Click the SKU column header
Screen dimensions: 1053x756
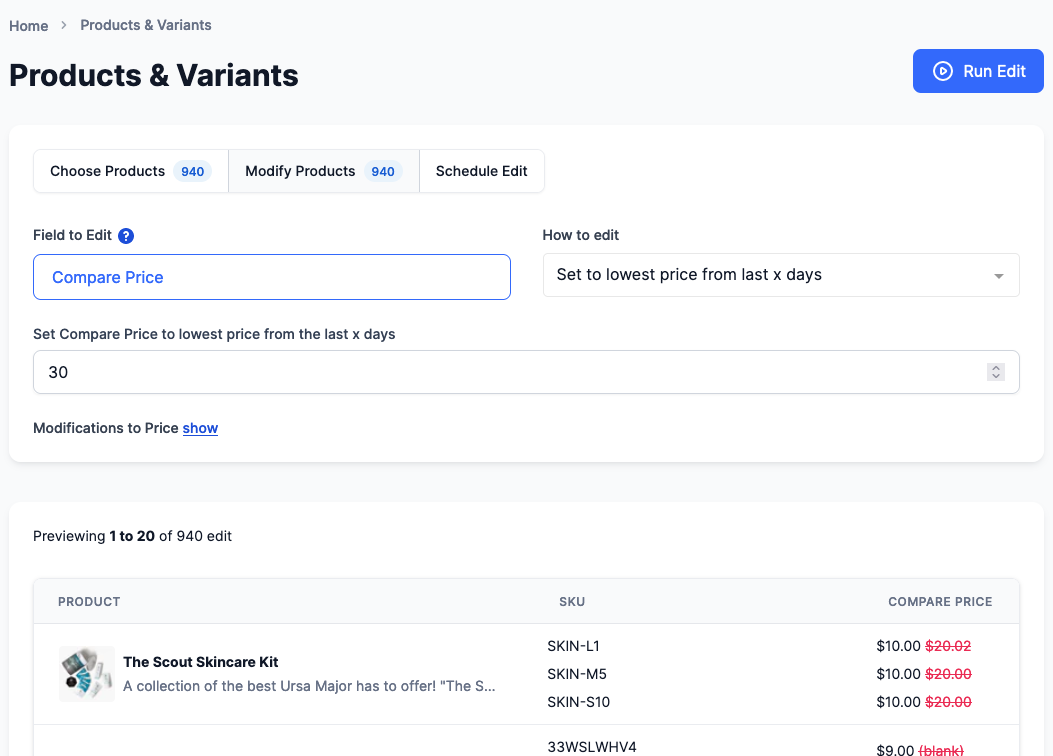coord(572,602)
